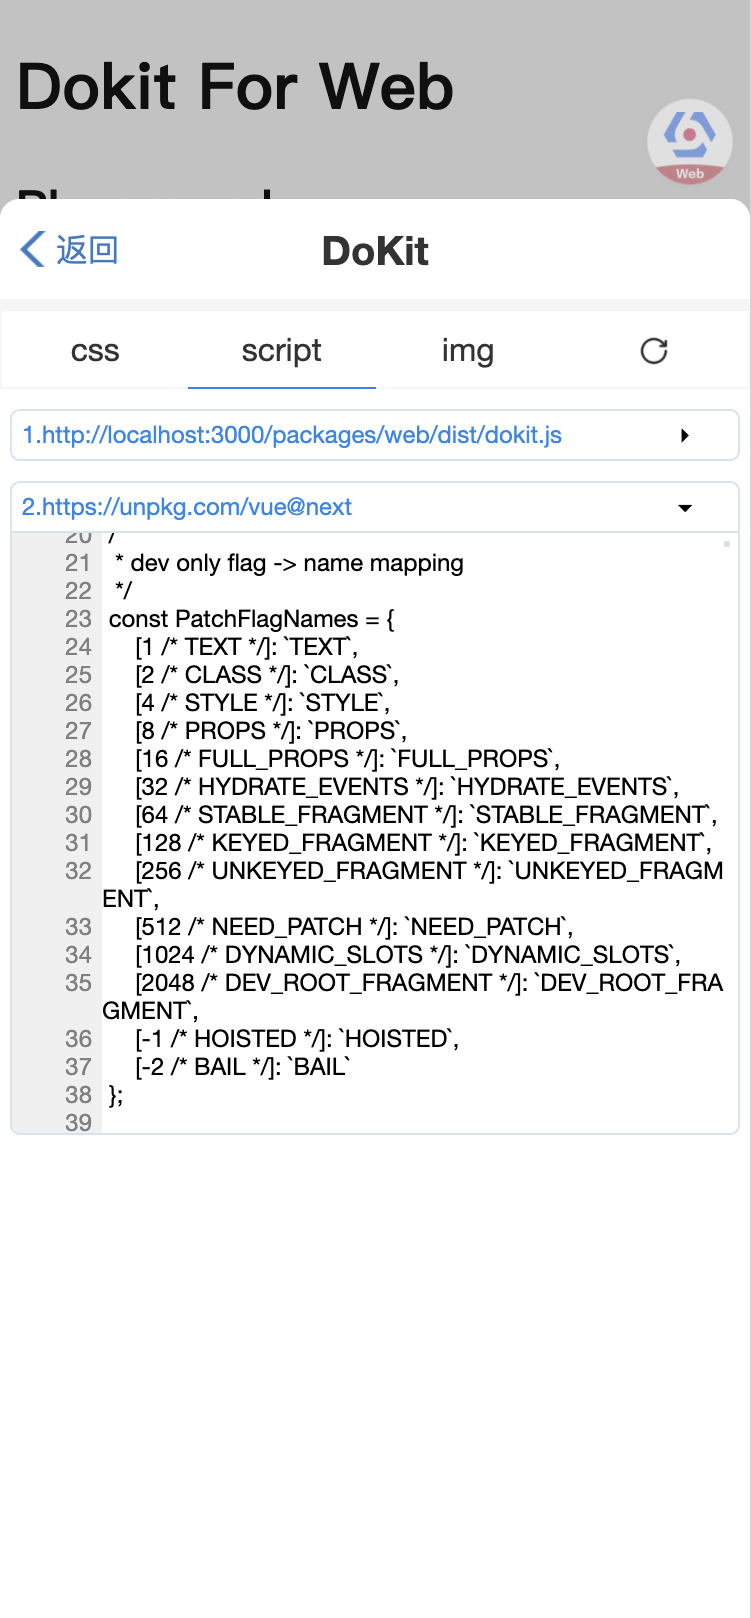Click the '[8 /* PROPS */]' code line
Screen dimensions: 751x1618
[271, 731]
